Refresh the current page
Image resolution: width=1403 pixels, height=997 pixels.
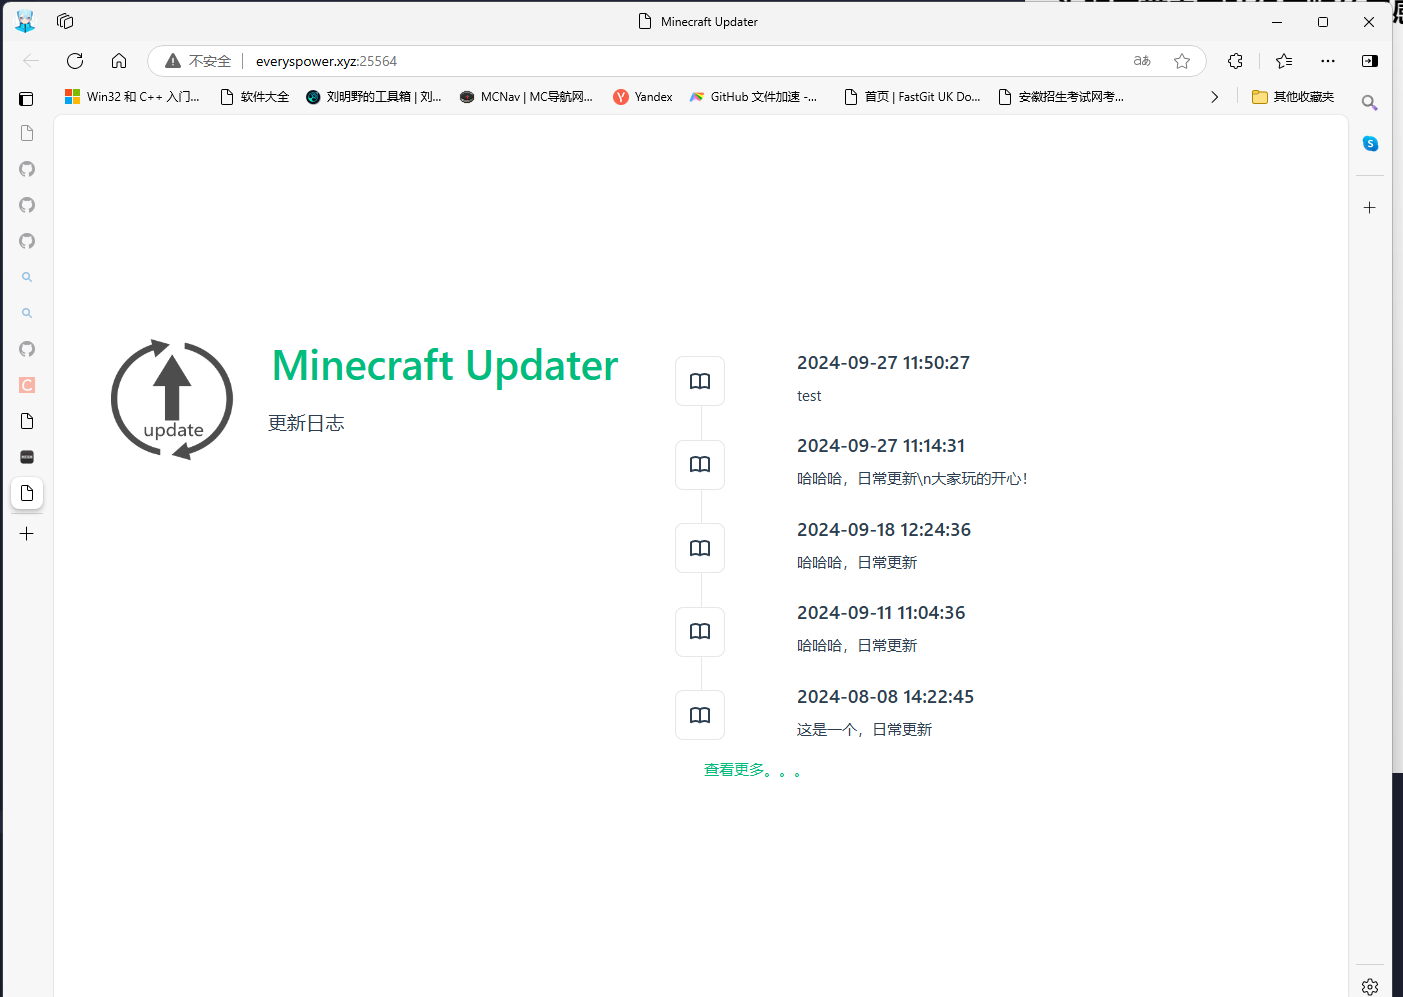pos(75,61)
